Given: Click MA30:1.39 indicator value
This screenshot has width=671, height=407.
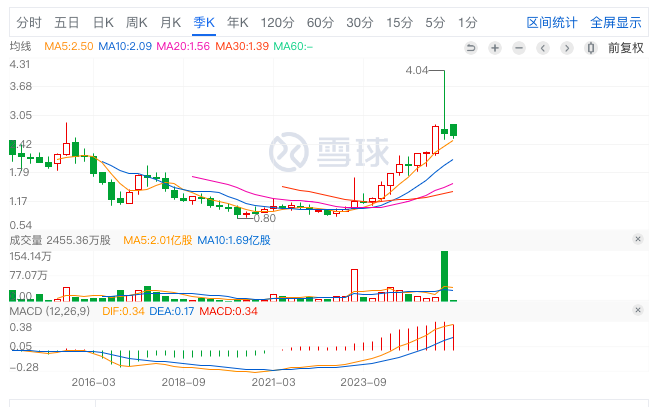Looking at the screenshot, I should pos(242,46).
